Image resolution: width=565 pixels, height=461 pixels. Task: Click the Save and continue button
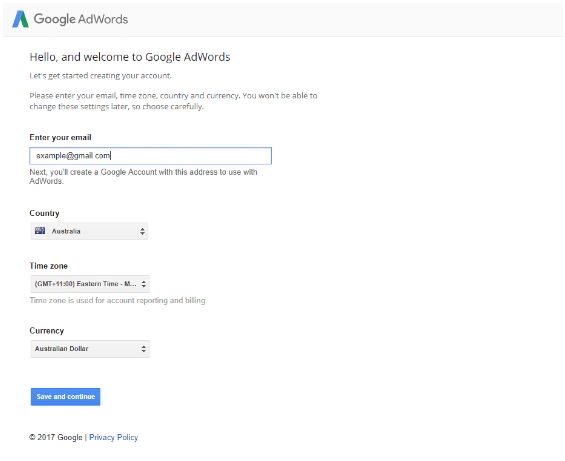66,397
